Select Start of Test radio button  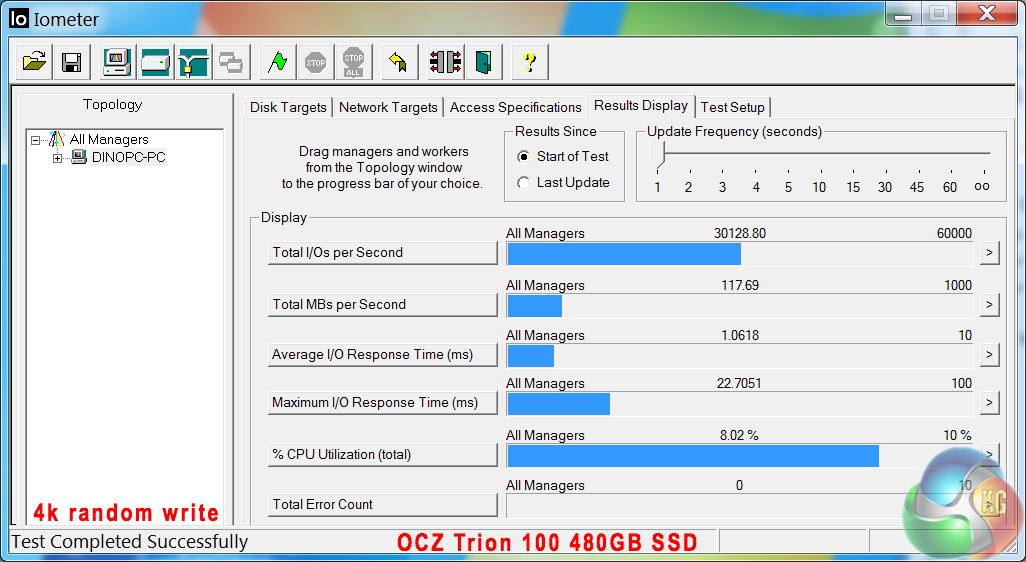523,157
